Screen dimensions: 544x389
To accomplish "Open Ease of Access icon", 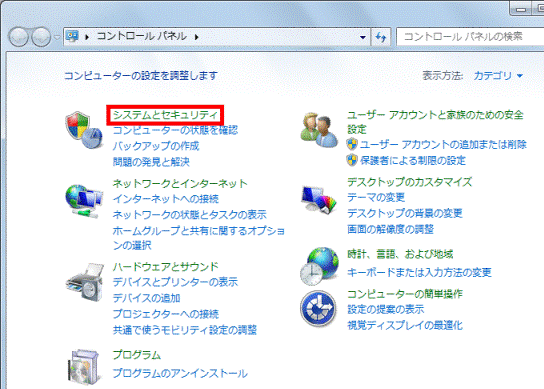I will pos(318,308).
